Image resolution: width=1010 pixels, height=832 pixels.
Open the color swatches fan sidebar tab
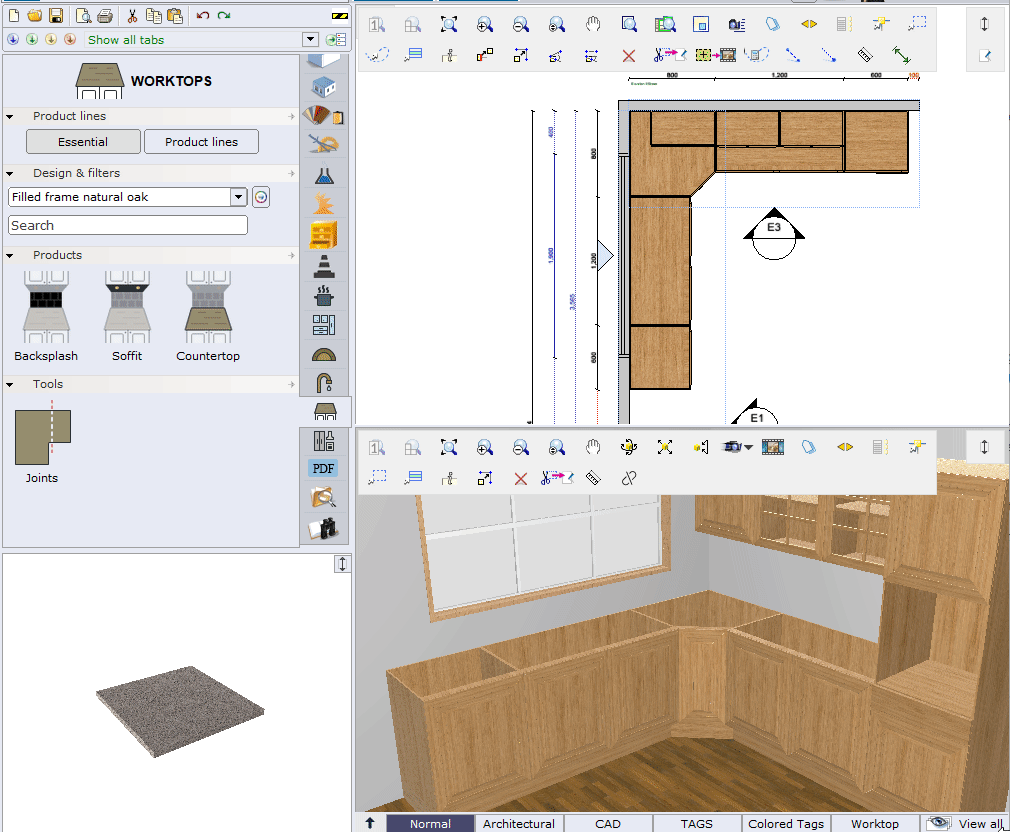[x=323, y=116]
